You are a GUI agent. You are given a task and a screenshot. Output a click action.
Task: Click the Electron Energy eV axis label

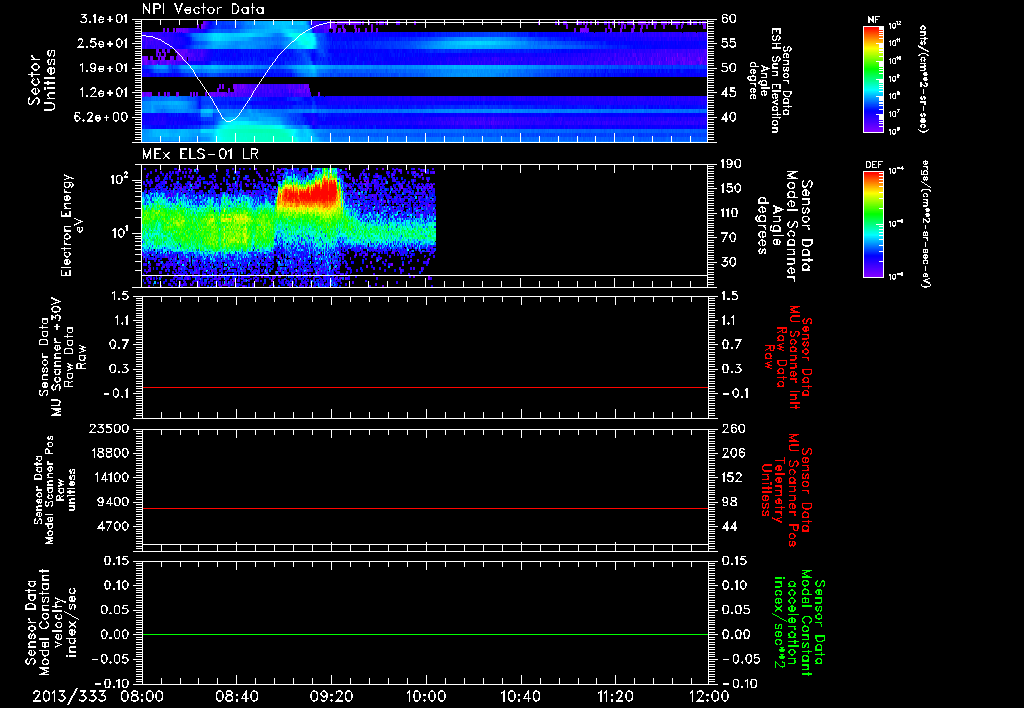click(x=72, y=225)
